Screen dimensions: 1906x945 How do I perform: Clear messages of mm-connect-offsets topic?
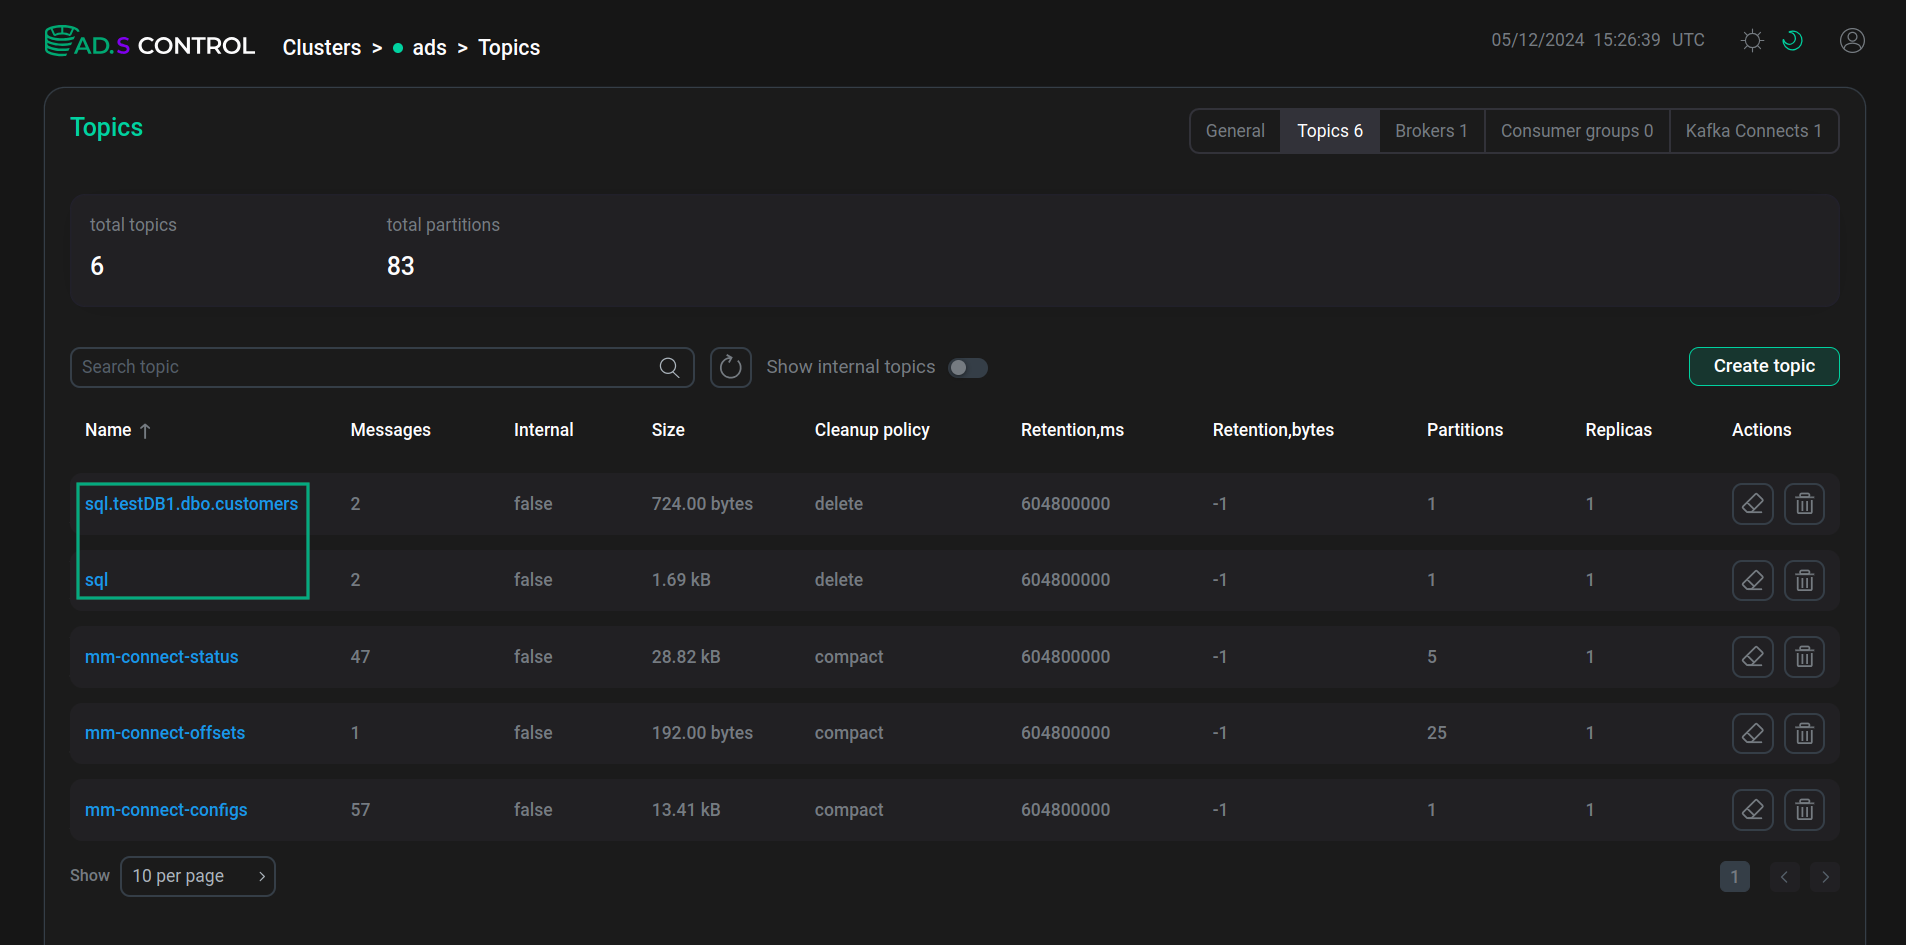(x=1753, y=733)
